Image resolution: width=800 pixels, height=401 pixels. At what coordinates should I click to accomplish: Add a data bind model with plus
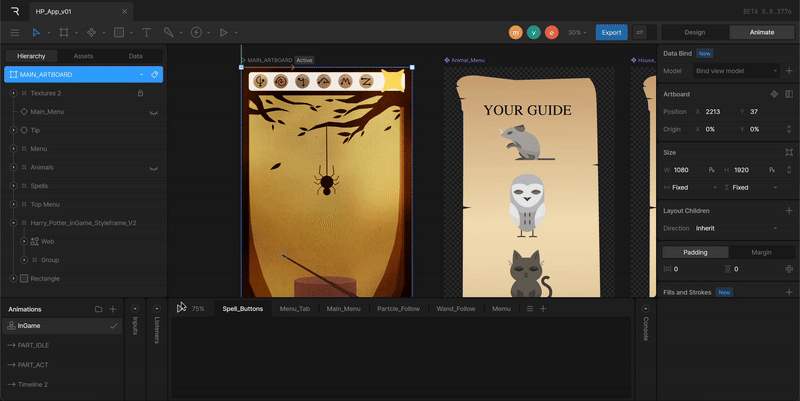point(789,71)
